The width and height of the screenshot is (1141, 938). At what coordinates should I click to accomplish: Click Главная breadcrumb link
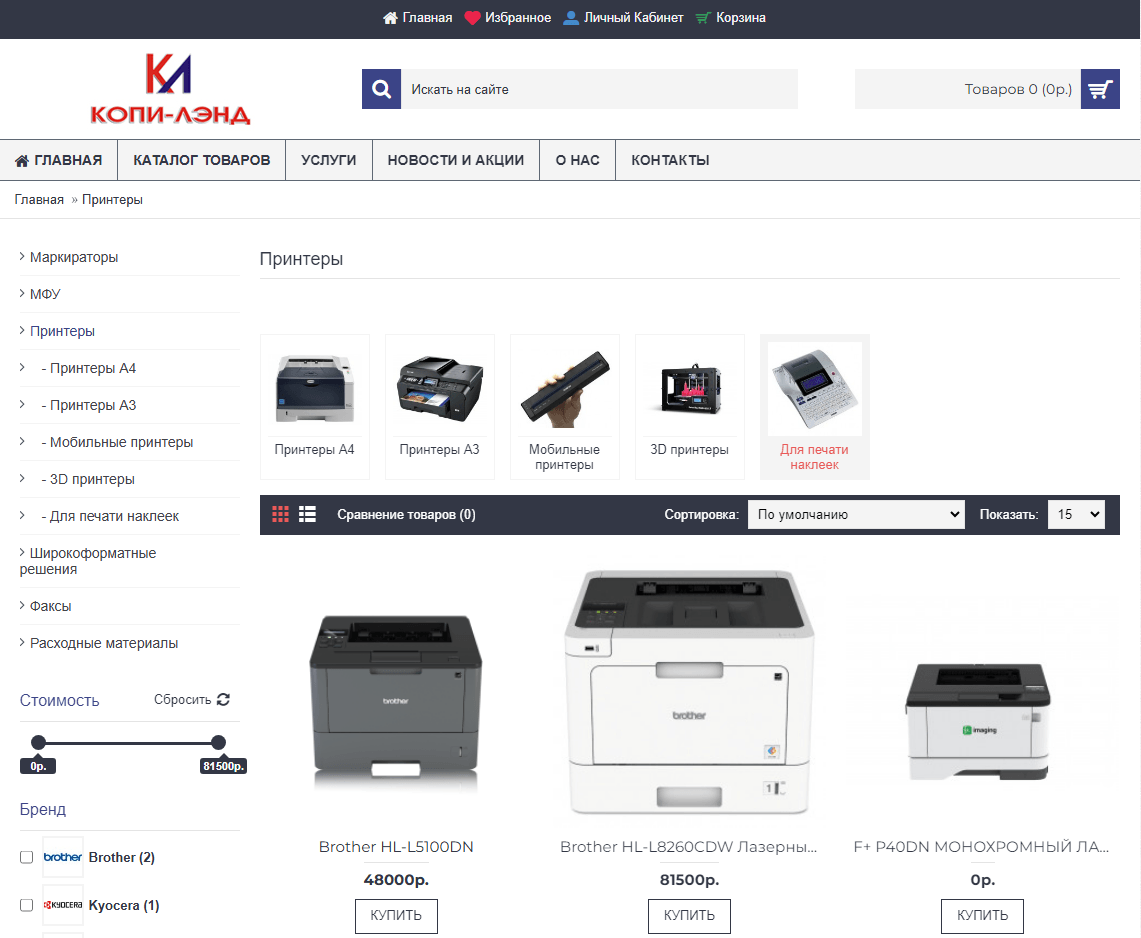pos(39,199)
